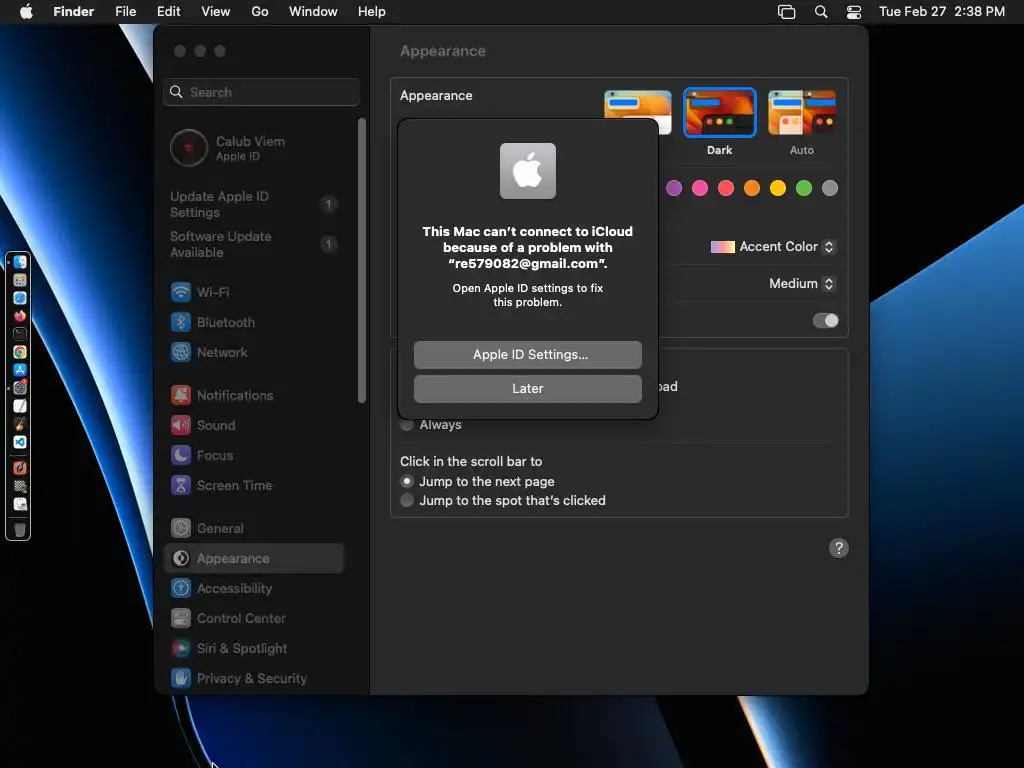Open Launchpad from the Dock
Screen dimensions: 1024x768
pyautogui.click(x=20, y=280)
